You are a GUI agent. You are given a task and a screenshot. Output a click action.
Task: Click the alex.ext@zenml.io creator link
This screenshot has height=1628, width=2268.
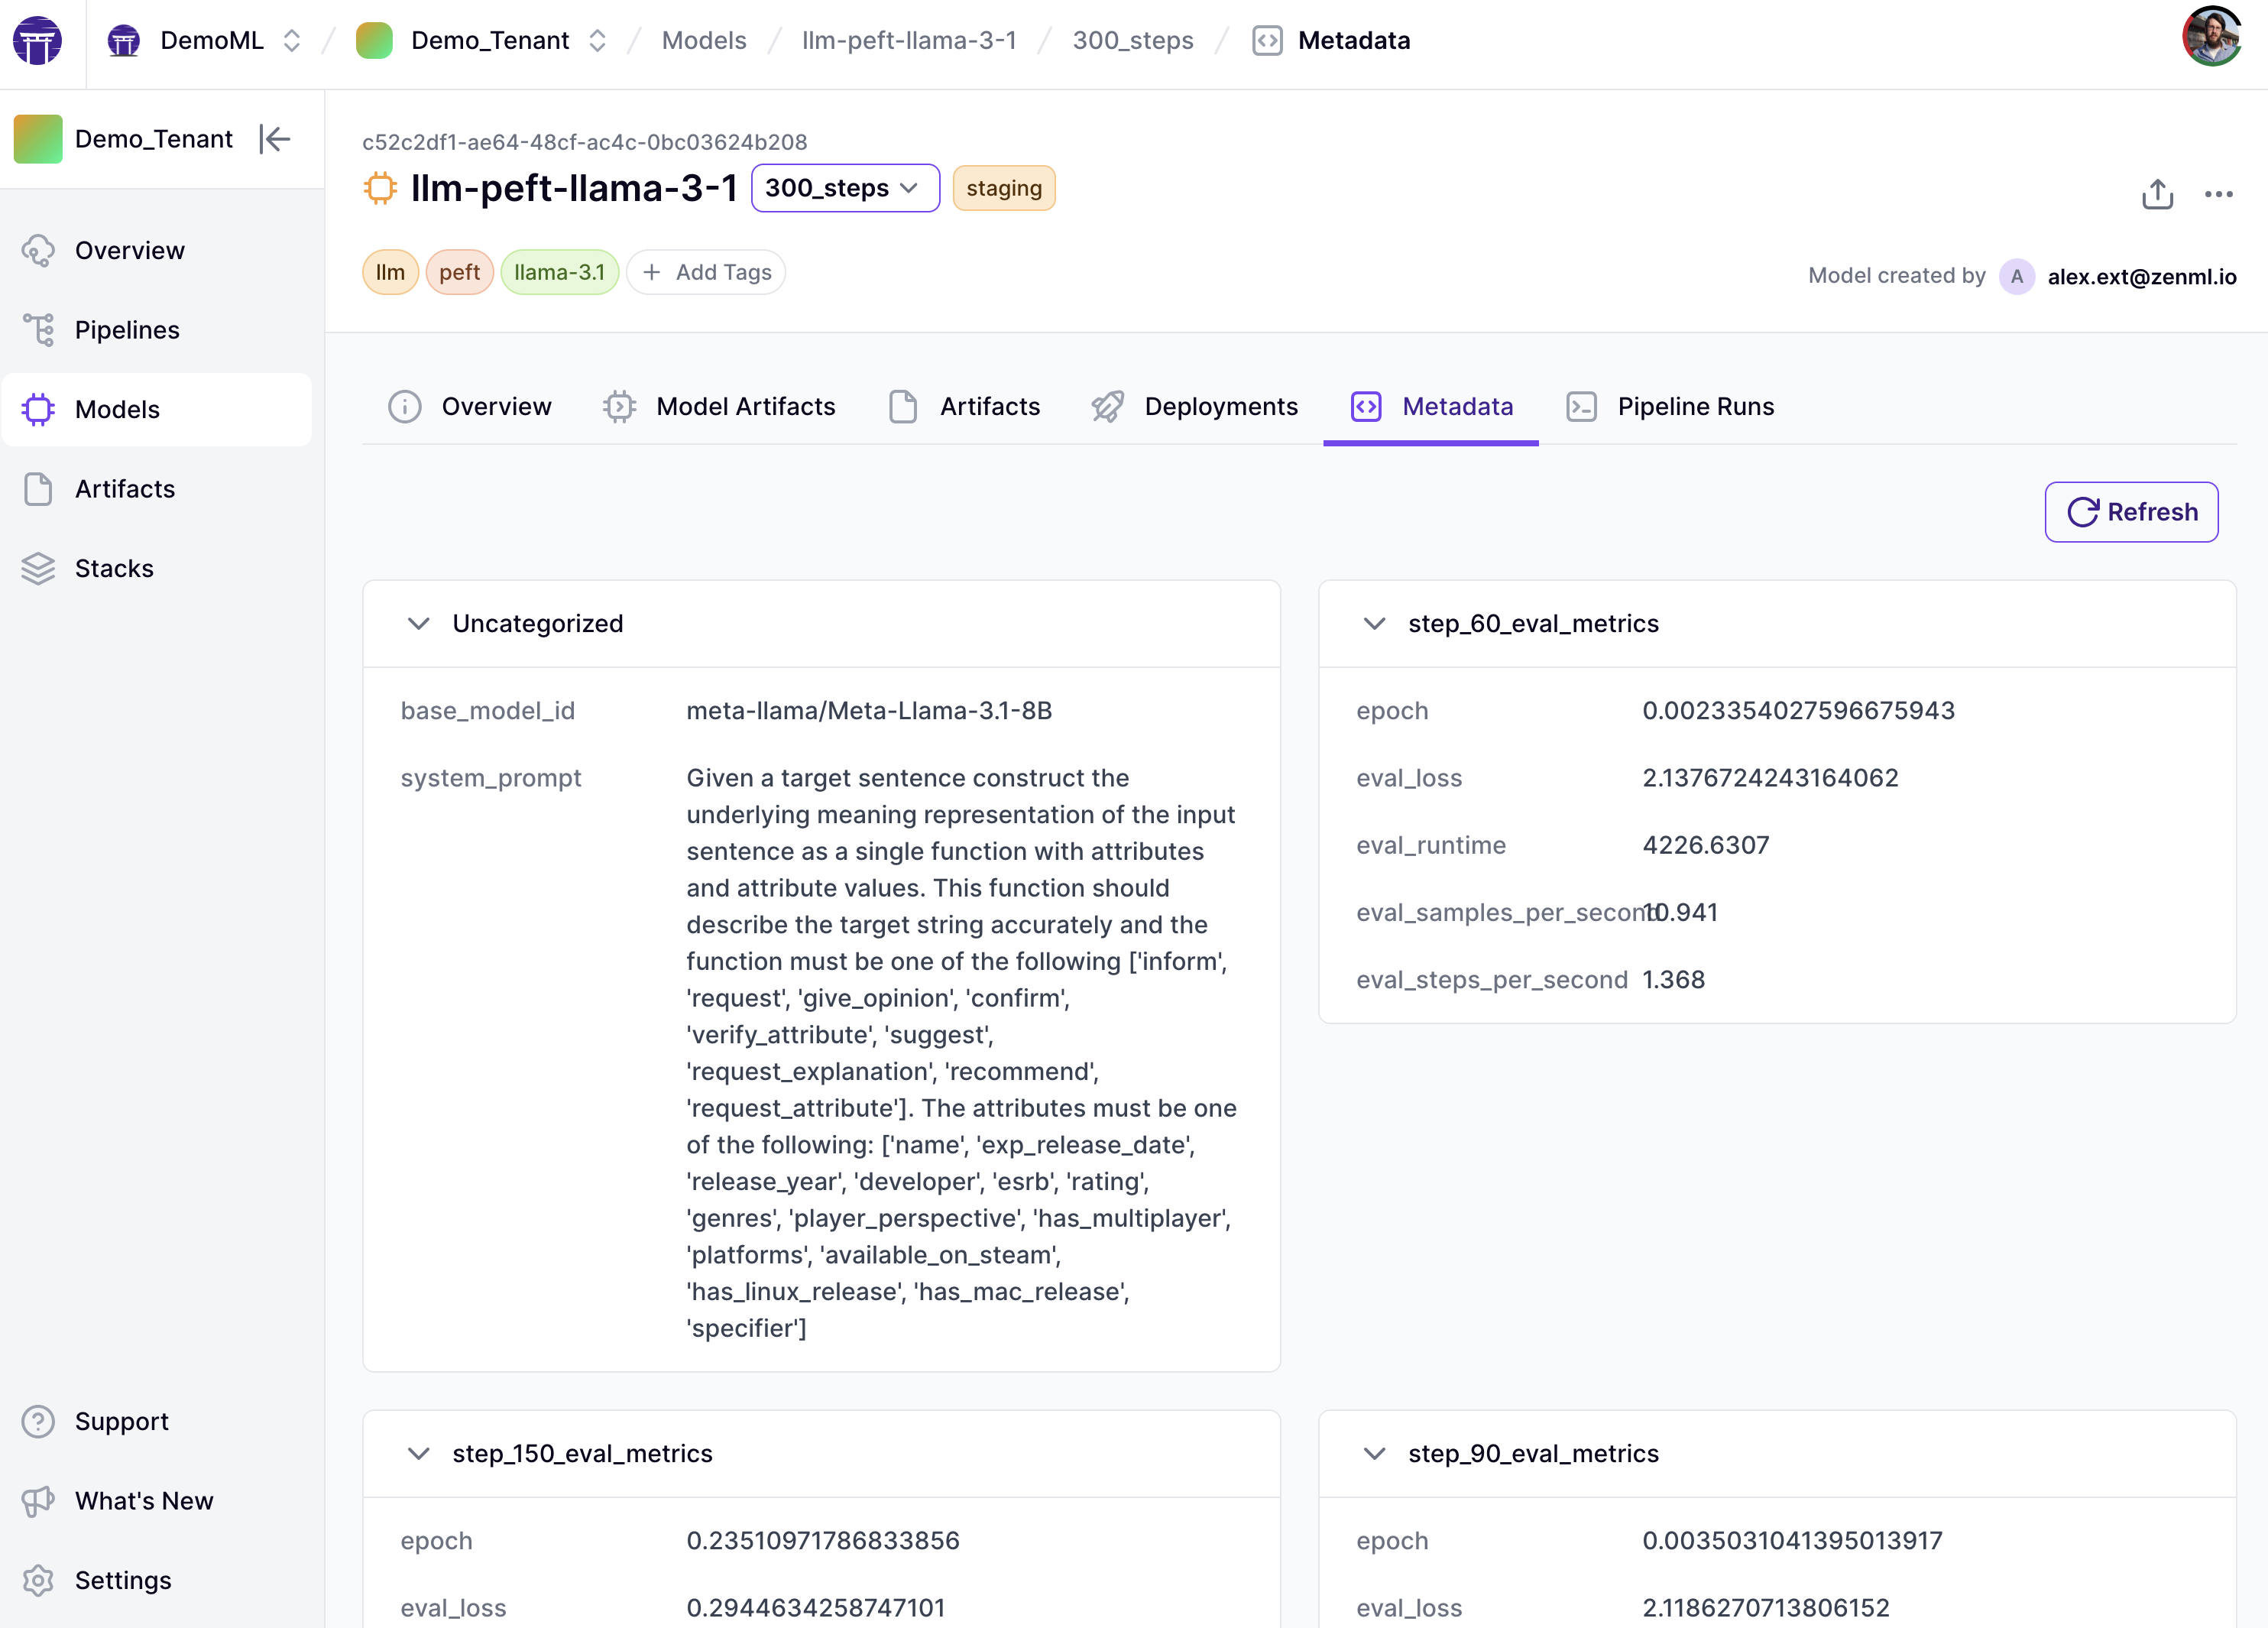(x=2142, y=276)
